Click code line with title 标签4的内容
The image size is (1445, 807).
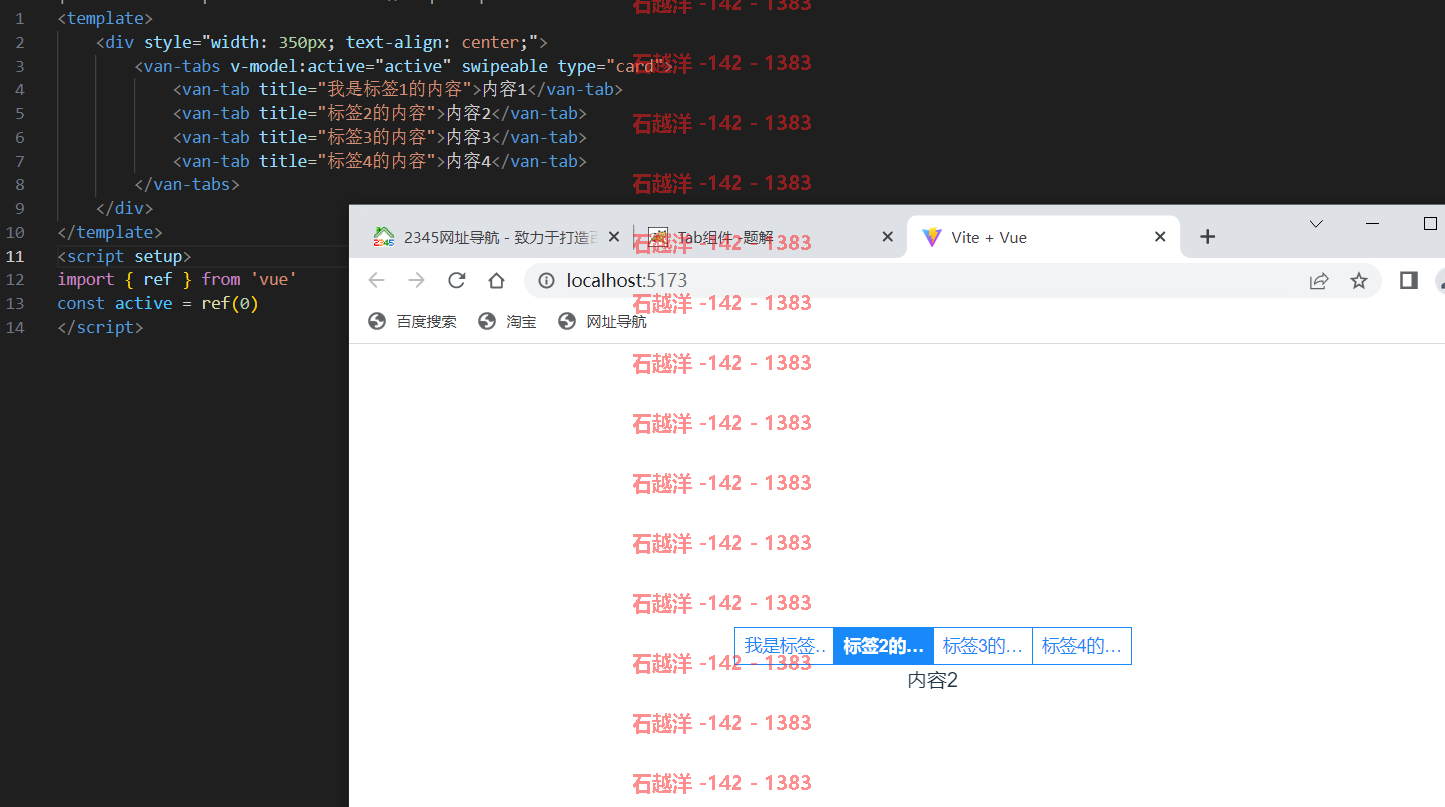(380, 161)
